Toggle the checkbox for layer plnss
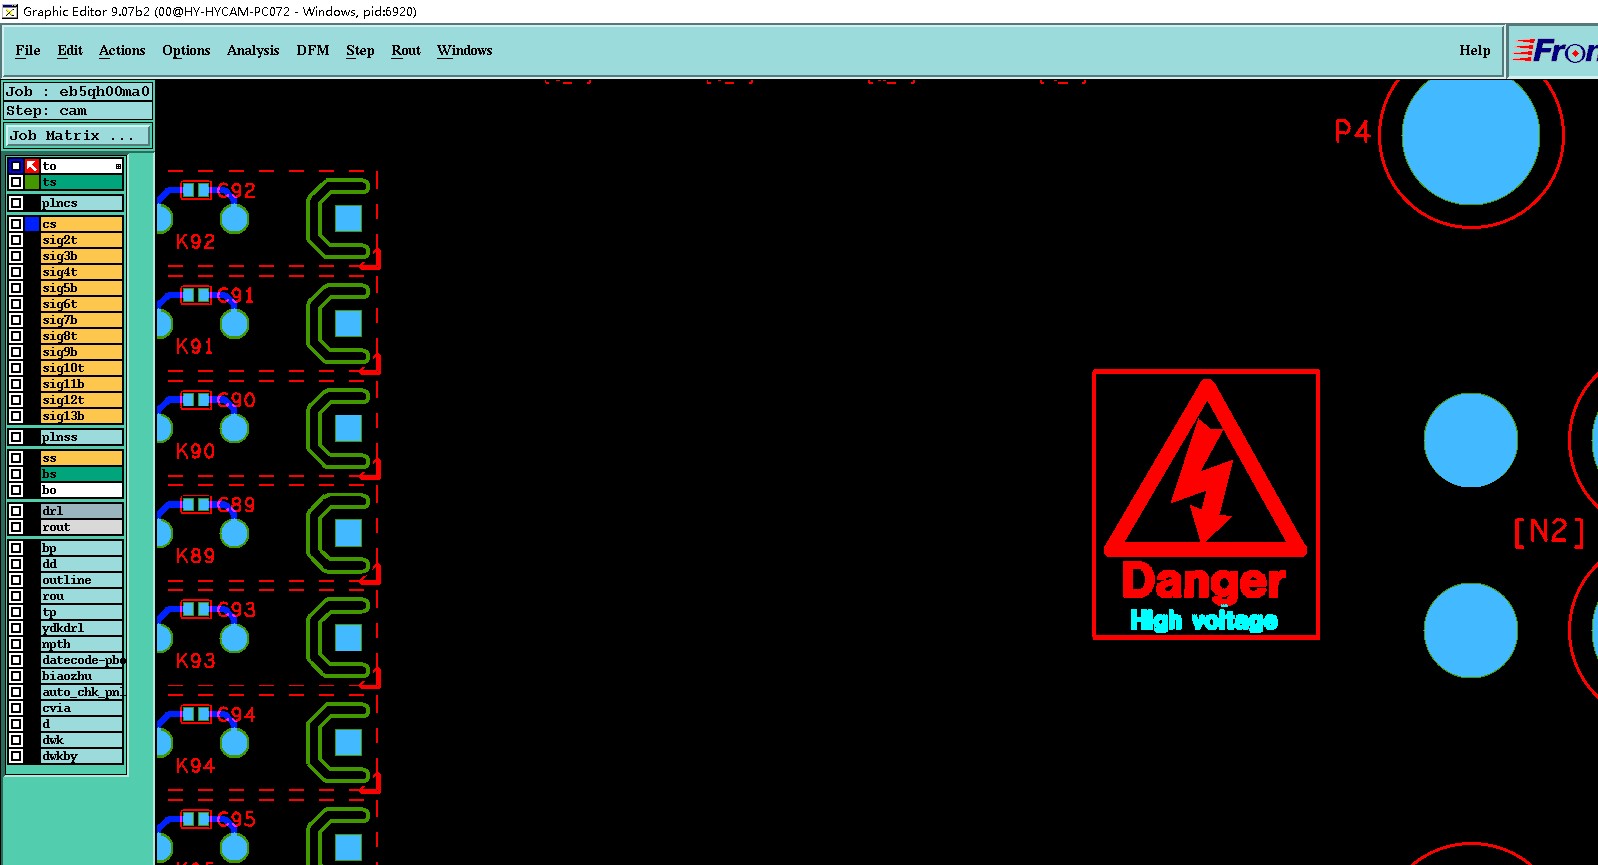This screenshot has height=865, width=1598. (x=16, y=437)
